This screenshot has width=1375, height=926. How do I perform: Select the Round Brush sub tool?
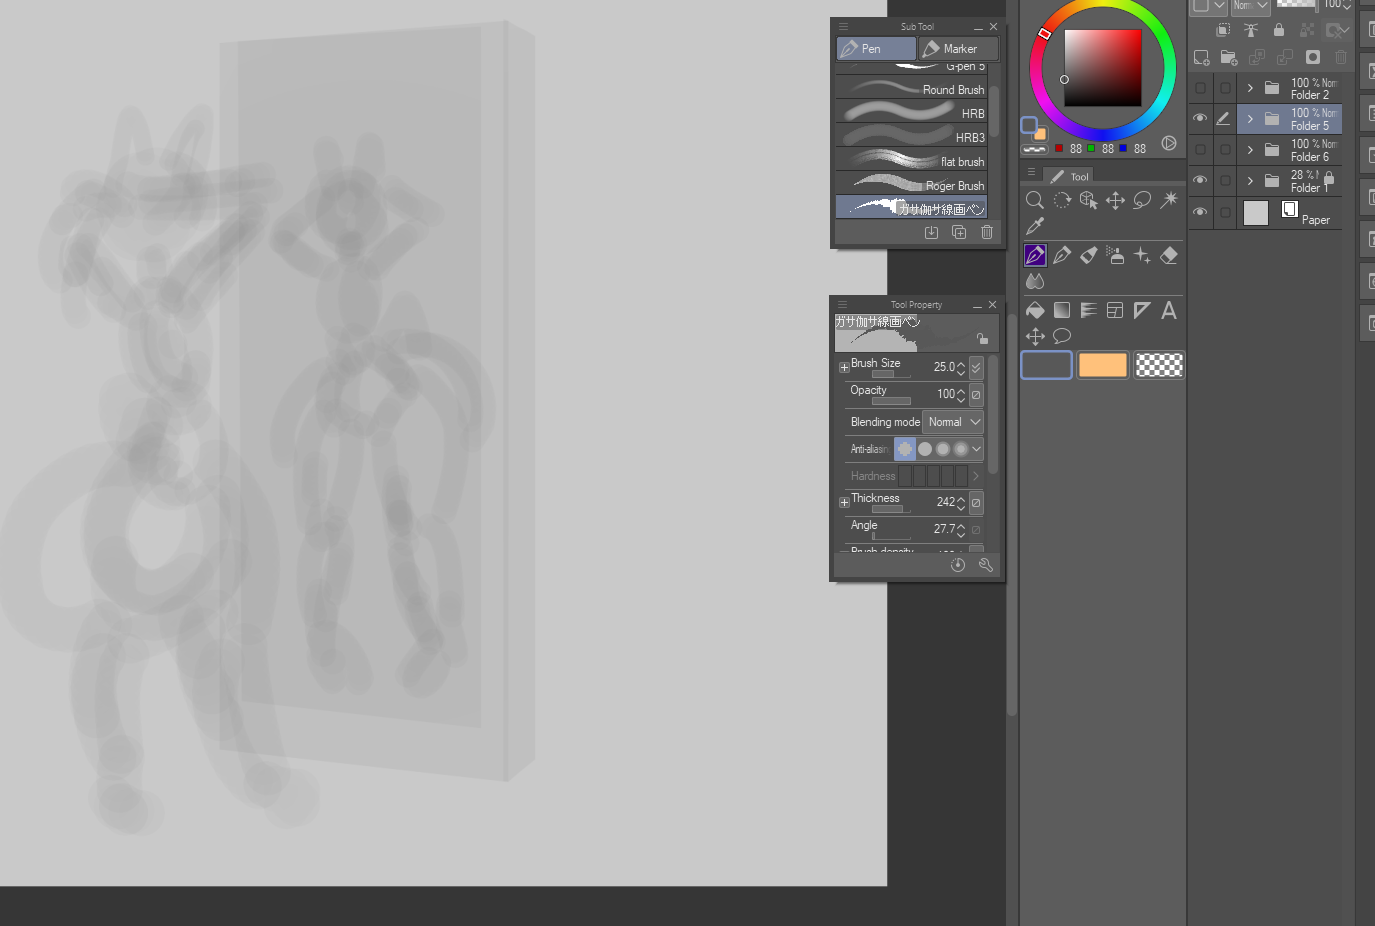point(911,90)
